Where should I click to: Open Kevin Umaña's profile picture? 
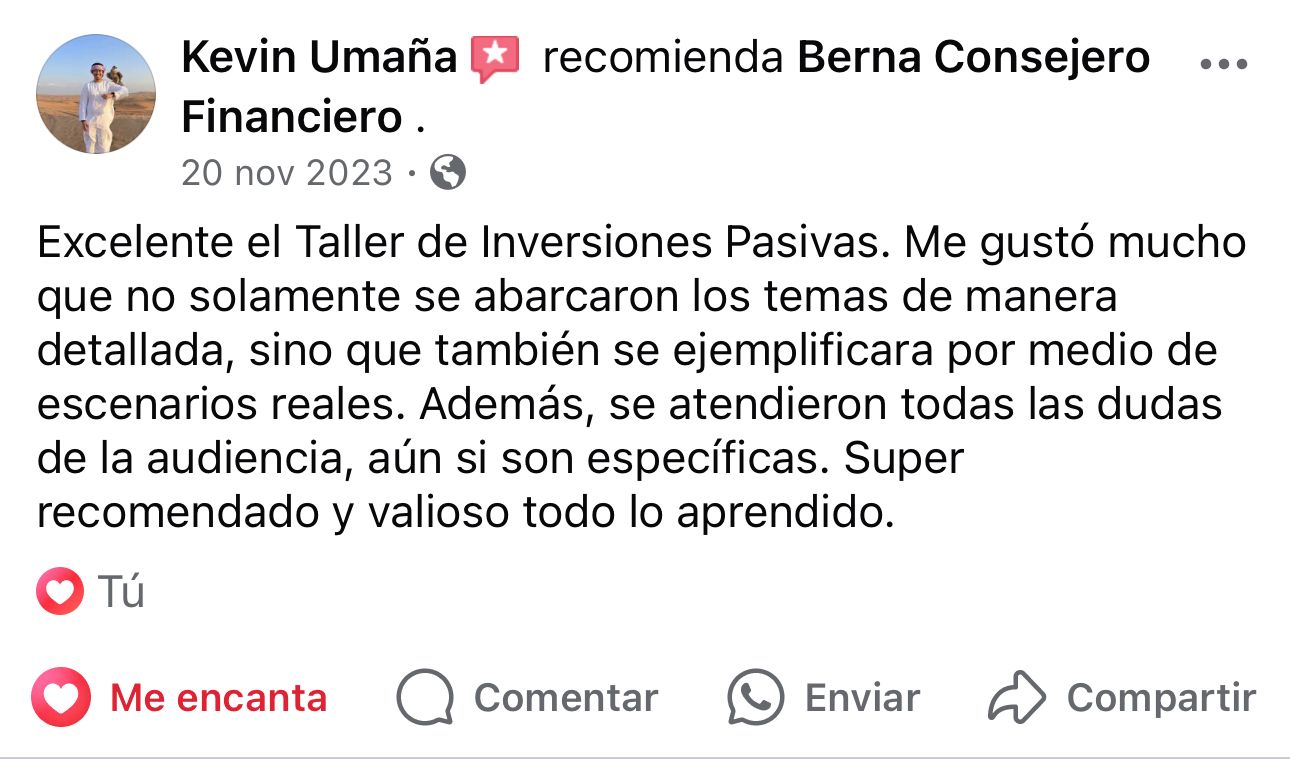coord(96,95)
